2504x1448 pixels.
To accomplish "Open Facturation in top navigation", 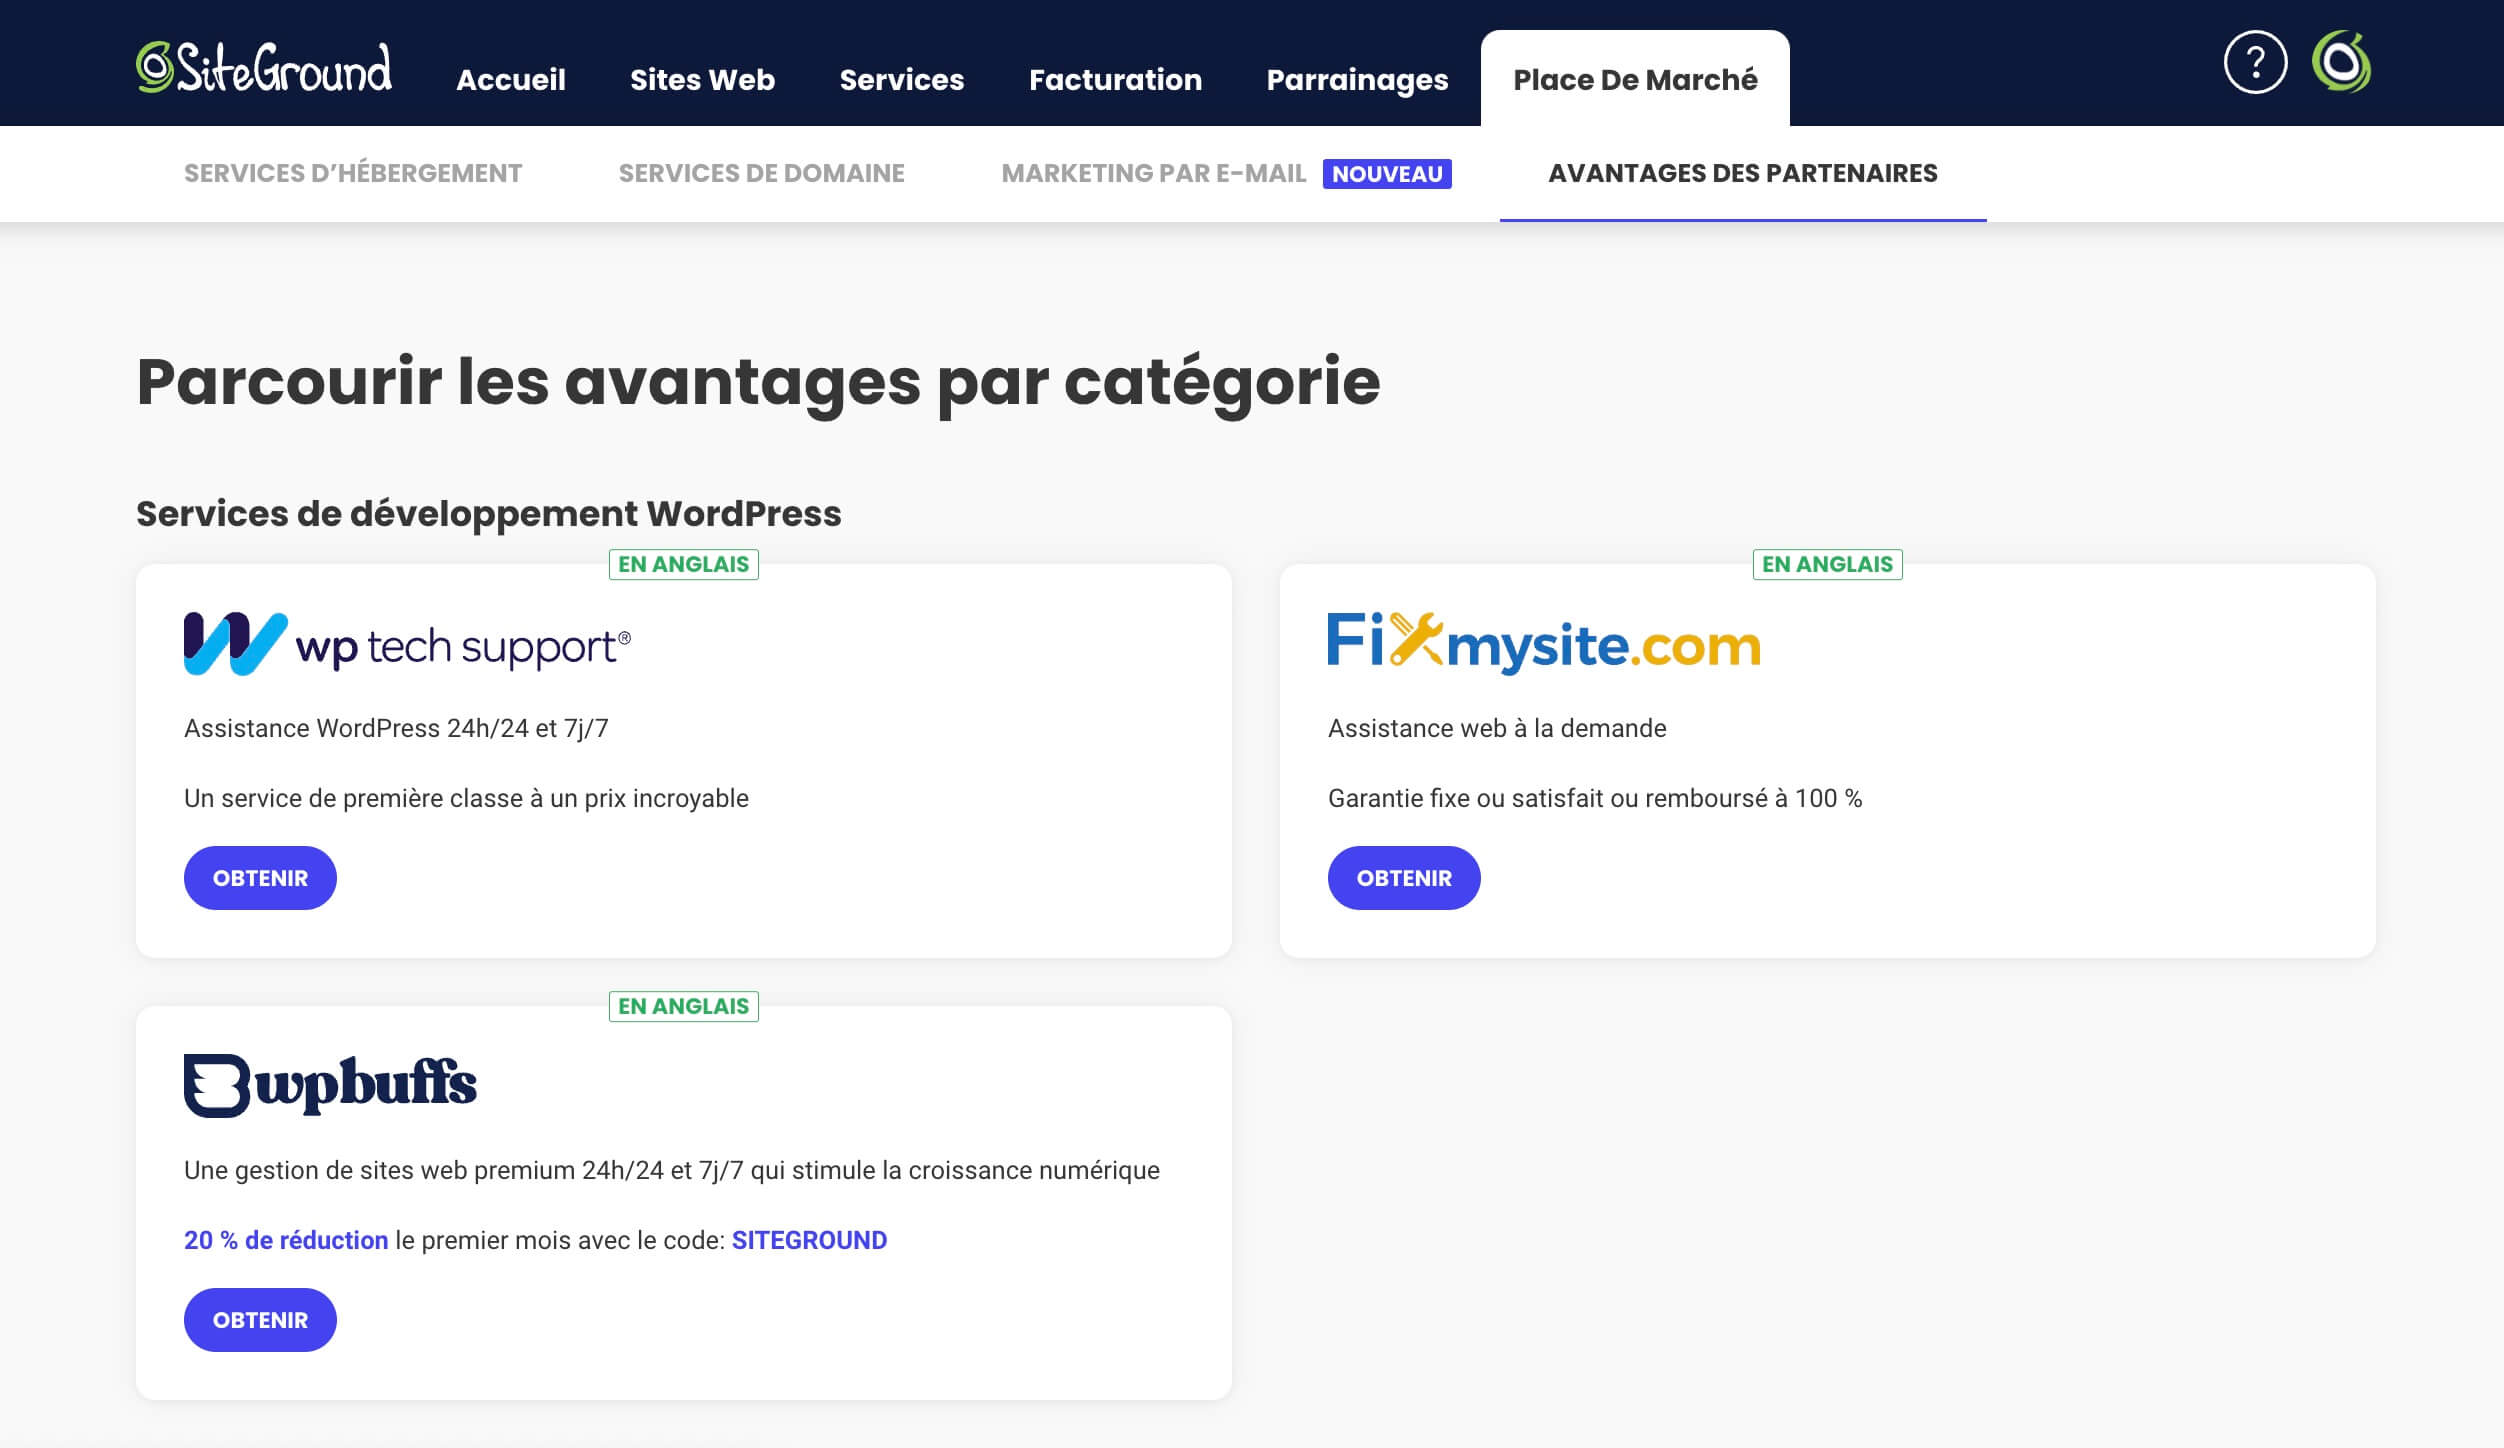I will 1116,80.
